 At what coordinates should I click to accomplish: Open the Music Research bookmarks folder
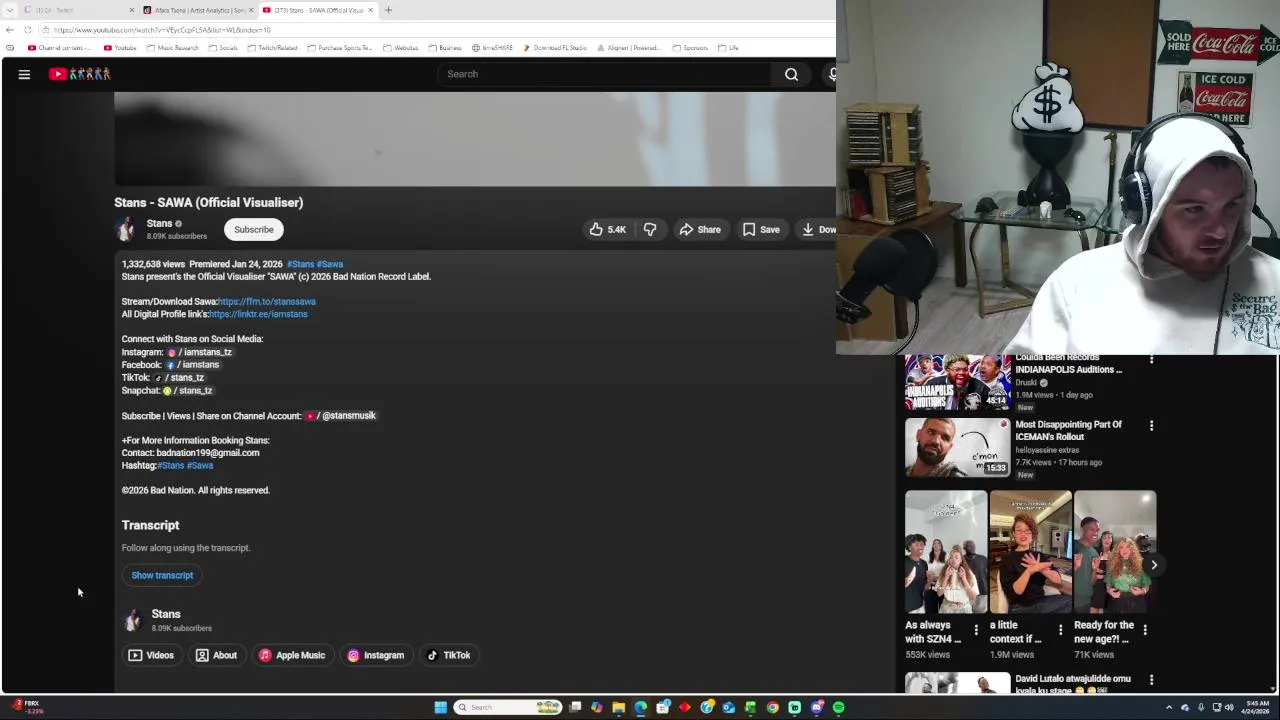(x=172, y=48)
